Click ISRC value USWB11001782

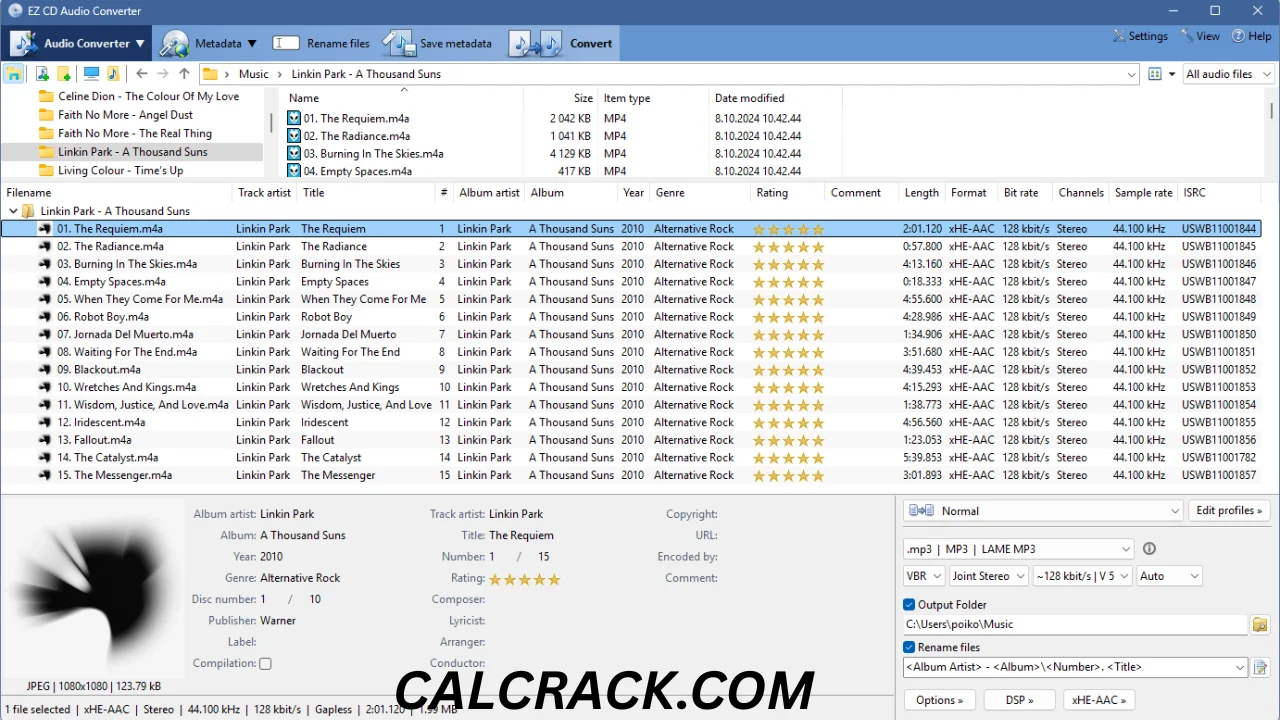pos(1218,458)
